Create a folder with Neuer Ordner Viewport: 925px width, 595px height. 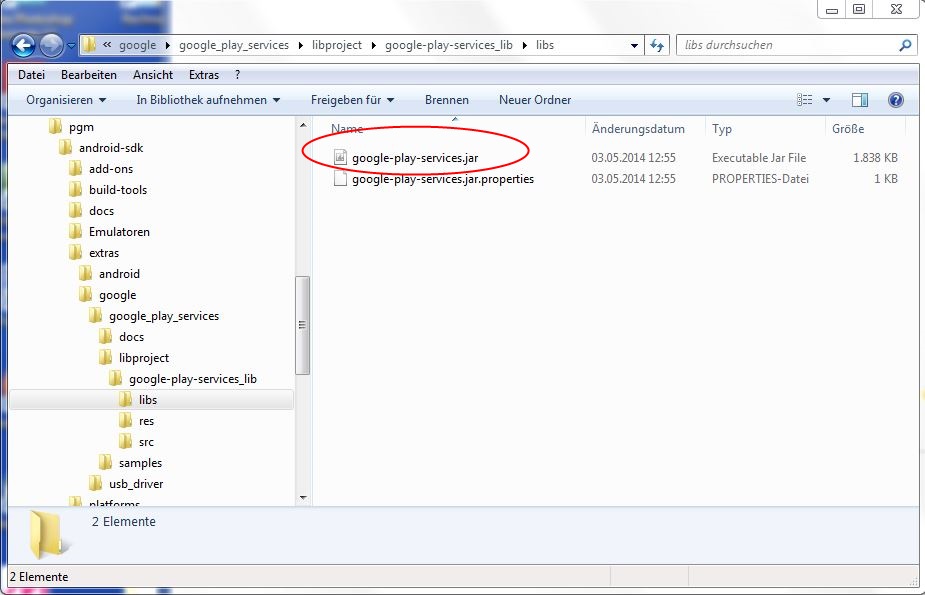pyautogui.click(x=535, y=100)
